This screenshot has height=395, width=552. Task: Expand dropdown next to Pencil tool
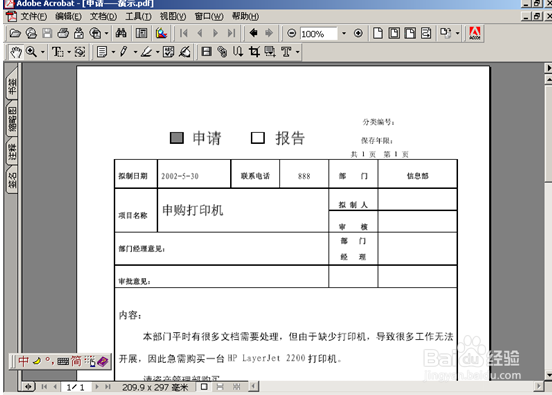click(135, 52)
